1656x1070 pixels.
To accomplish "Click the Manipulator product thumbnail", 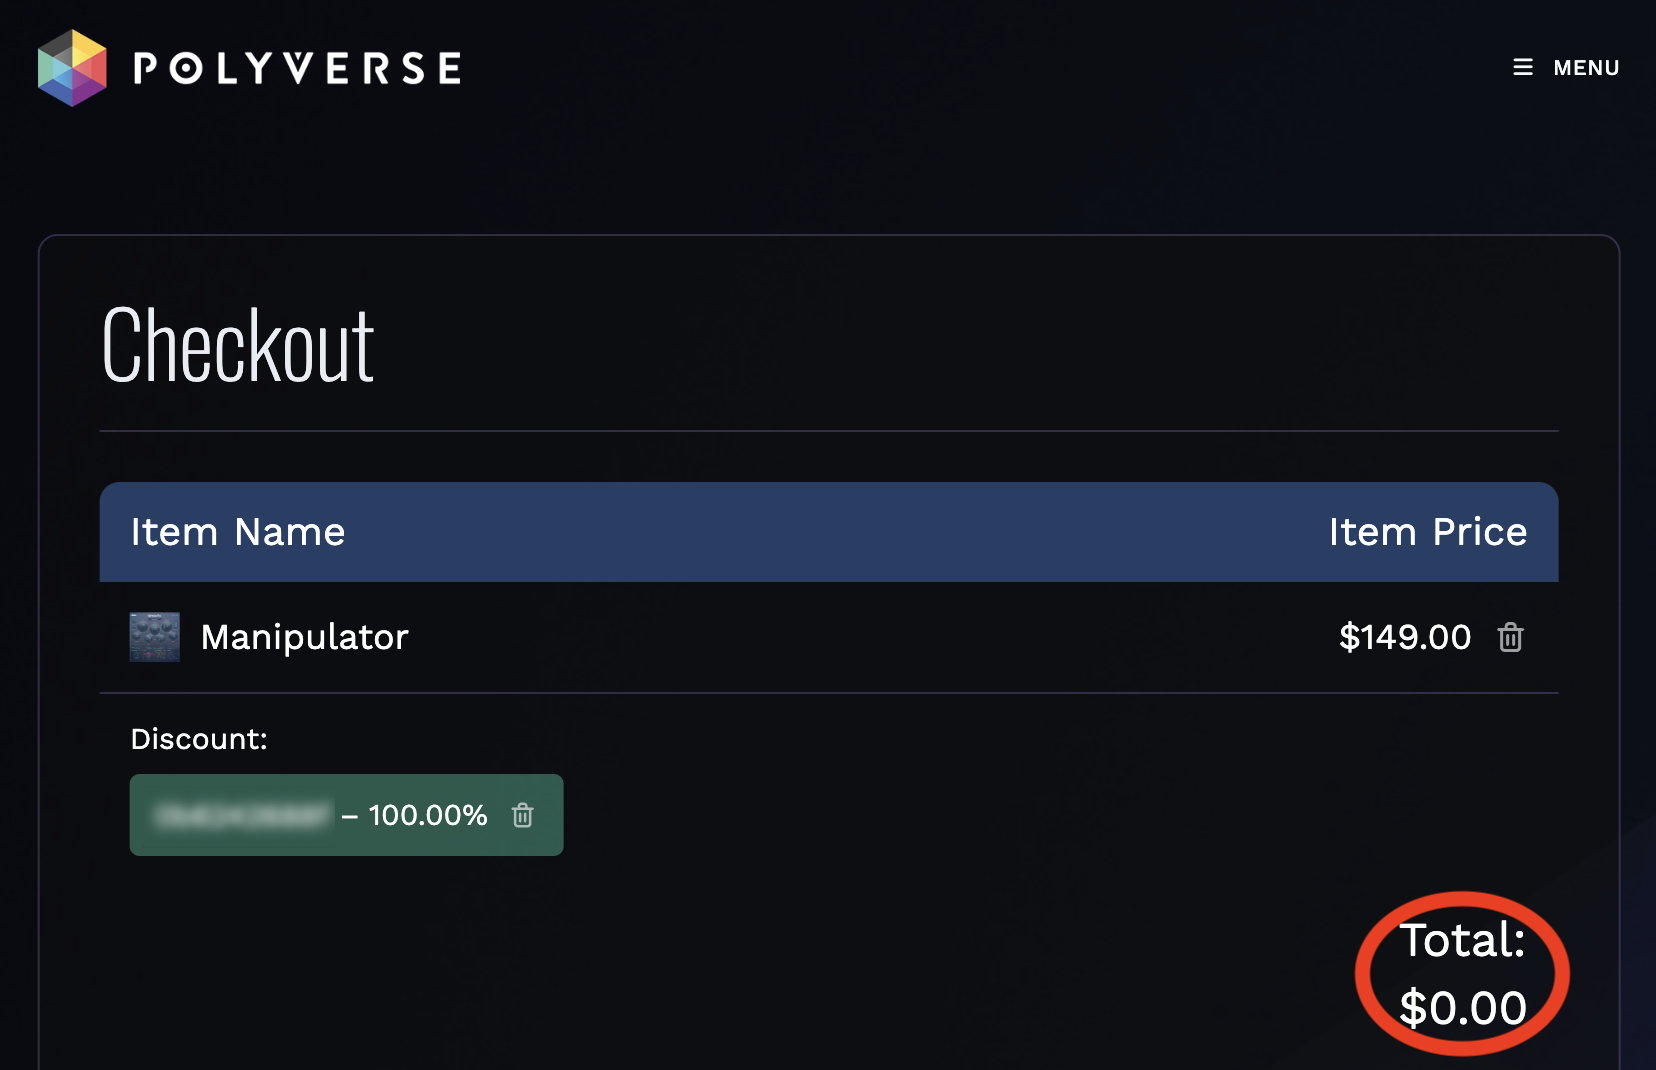I will click(x=155, y=637).
